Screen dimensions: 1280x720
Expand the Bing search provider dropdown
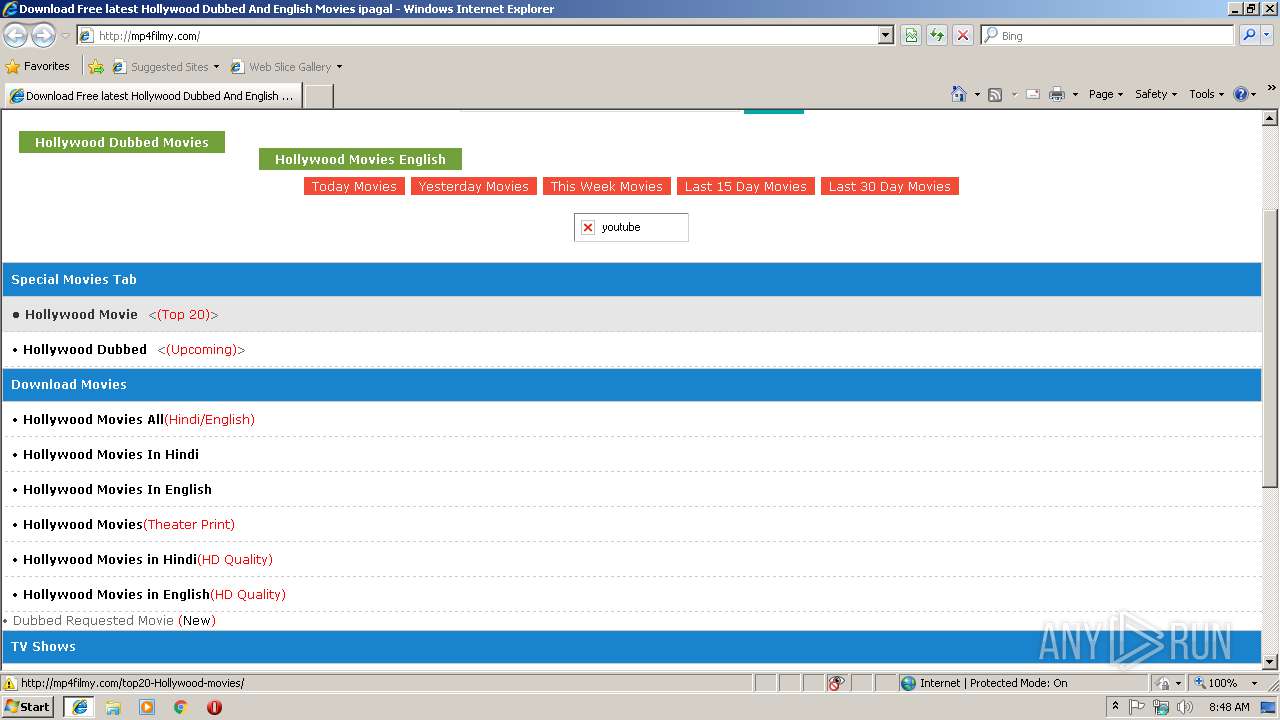[x=1269, y=35]
